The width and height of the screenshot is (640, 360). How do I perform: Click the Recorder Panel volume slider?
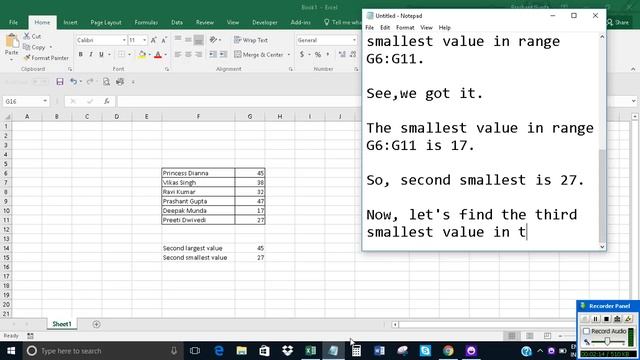click(608, 342)
